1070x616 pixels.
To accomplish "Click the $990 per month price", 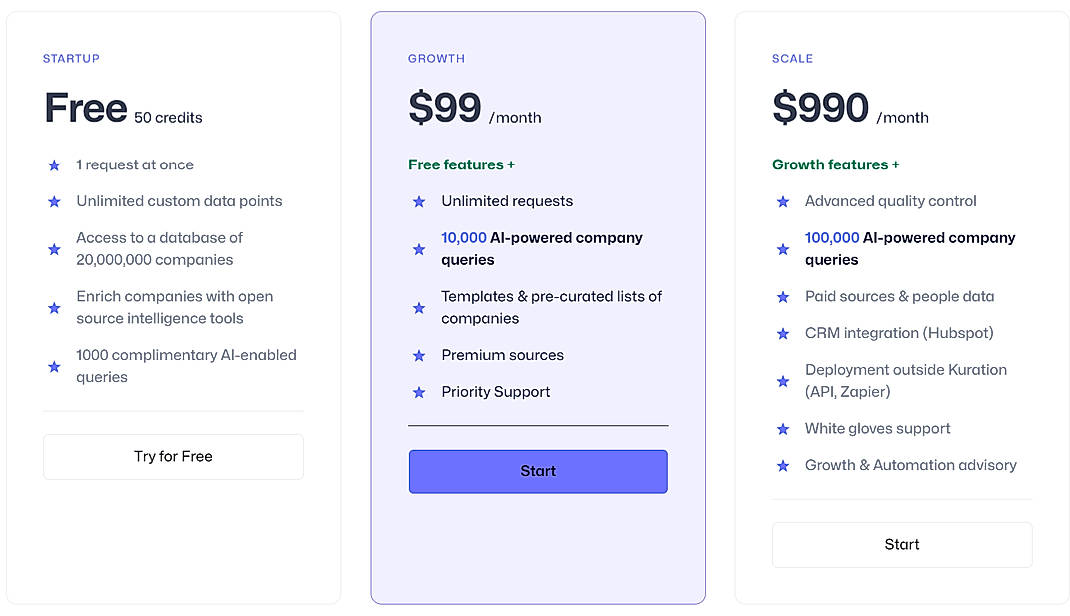I will point(820,107).
